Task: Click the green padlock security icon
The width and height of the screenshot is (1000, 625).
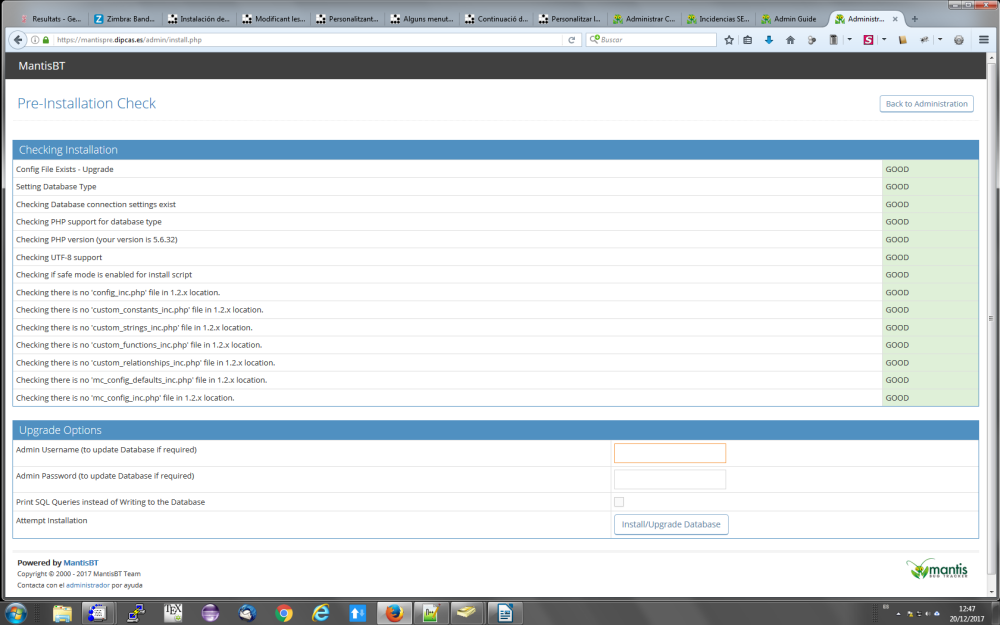Action: point(46,40)
